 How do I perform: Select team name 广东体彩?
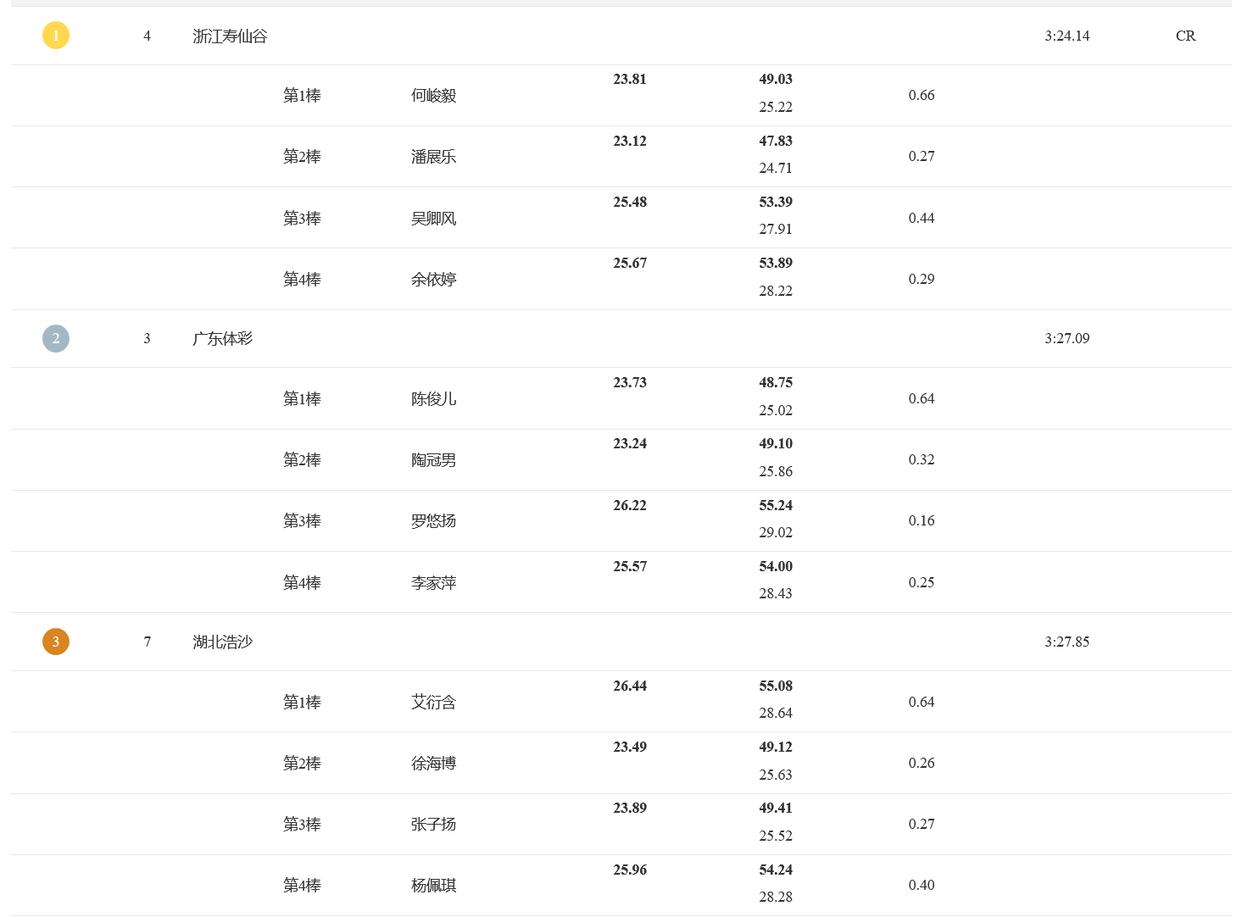click(x=223, y=339)
